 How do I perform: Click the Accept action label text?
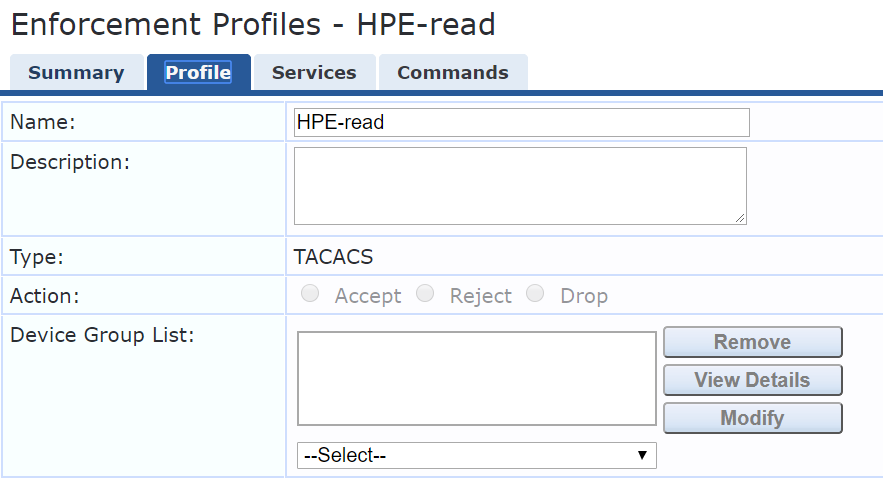point(368,296)
